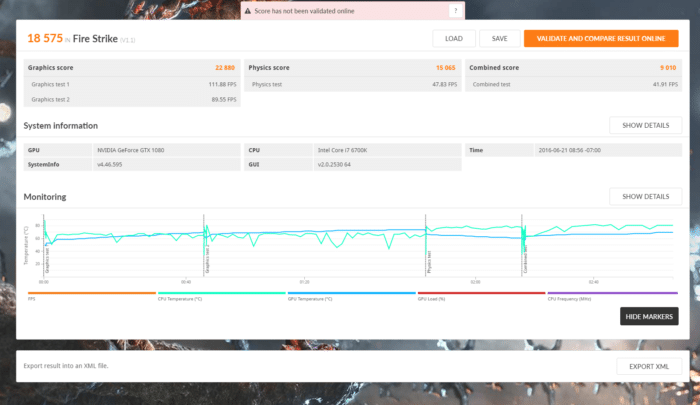This screenshot has width=700, height=405.
Task: Click the HIDE MARKERS button
Action: point(649,316)
